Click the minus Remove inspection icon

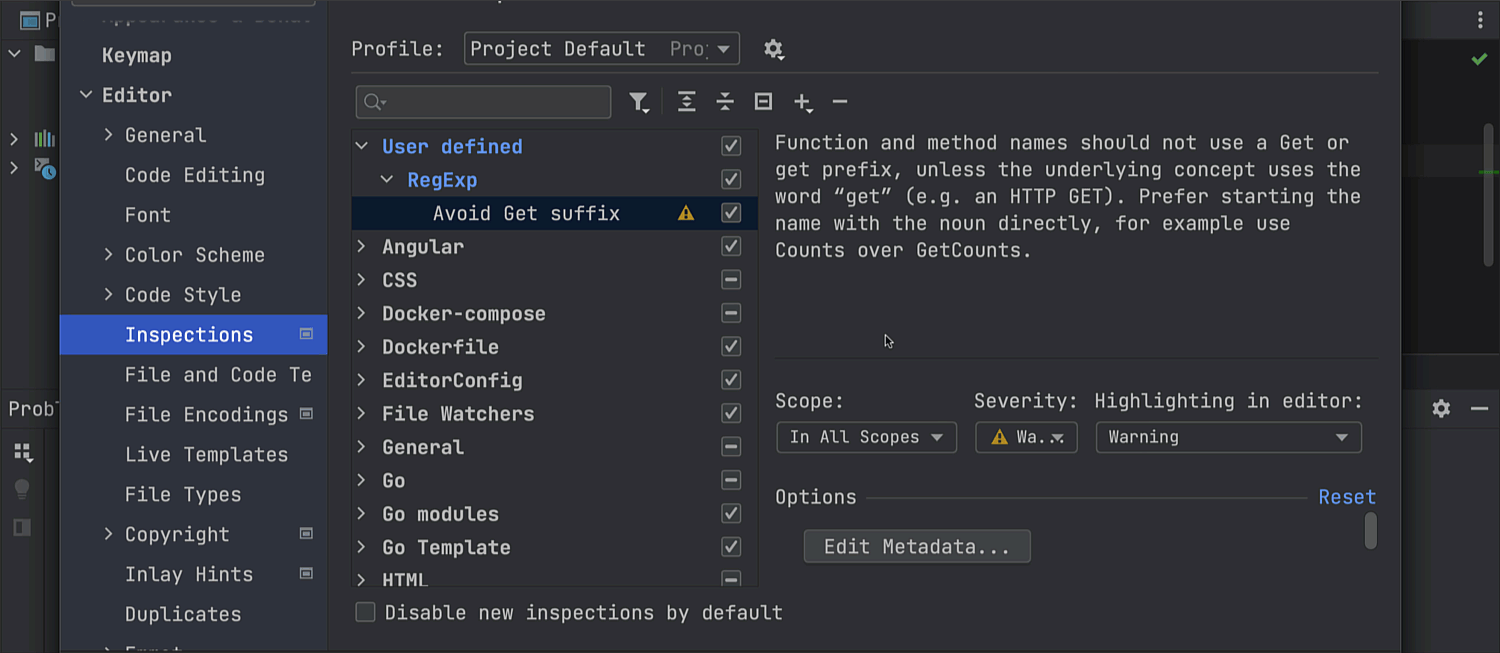tap(840, 102)
